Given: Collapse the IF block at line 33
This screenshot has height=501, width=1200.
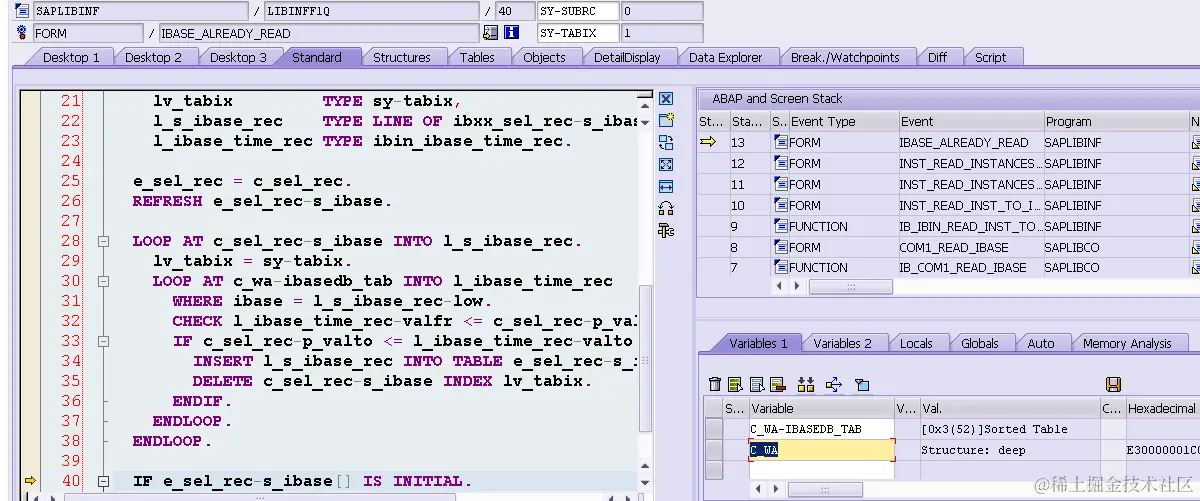Looking at the screenshot, I should [x=102, y=341].
